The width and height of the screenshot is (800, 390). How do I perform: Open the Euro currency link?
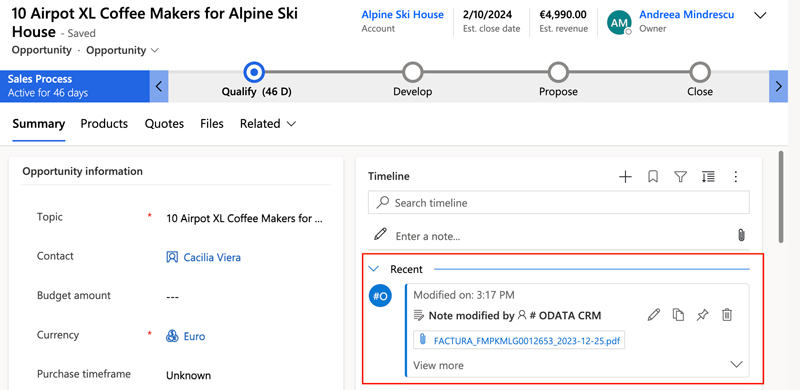[x=194, y=336]
